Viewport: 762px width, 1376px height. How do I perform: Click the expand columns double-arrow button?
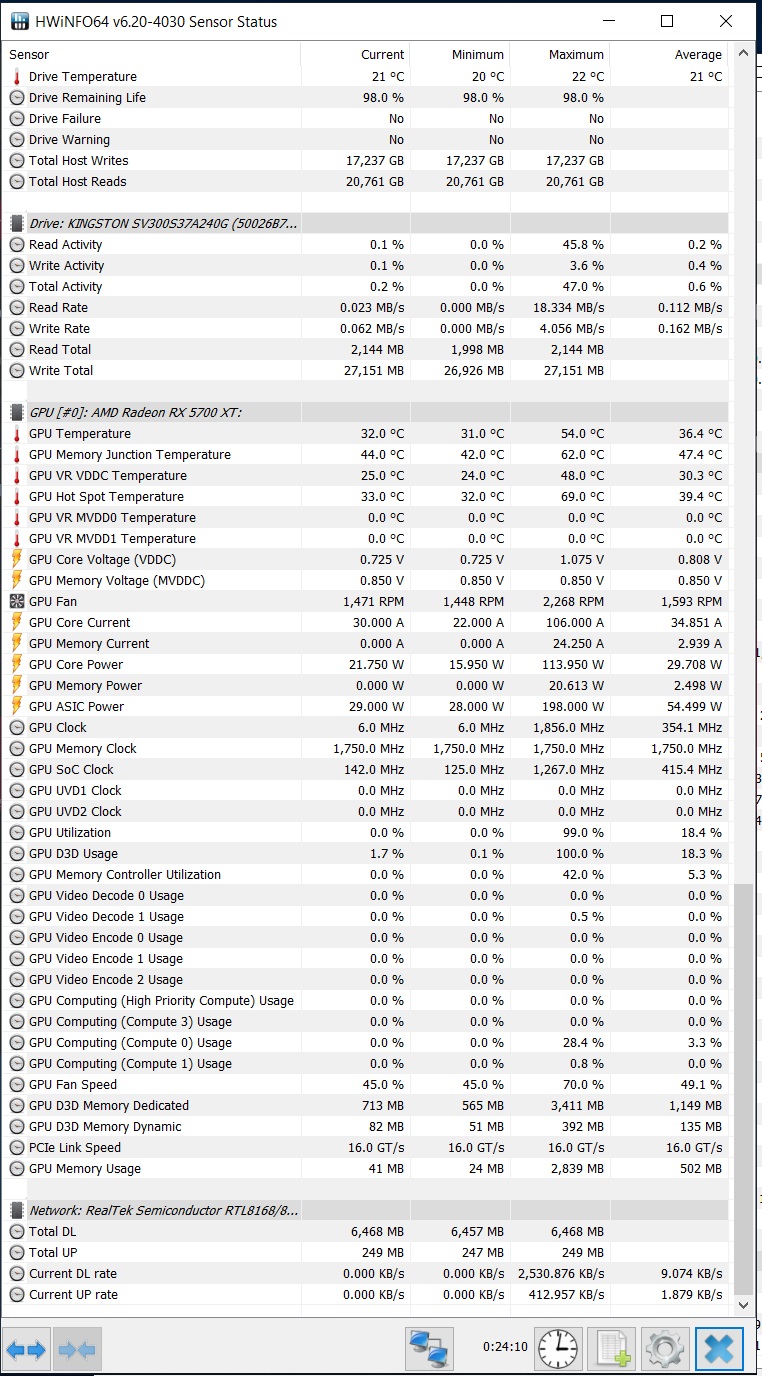(26, 1350)
